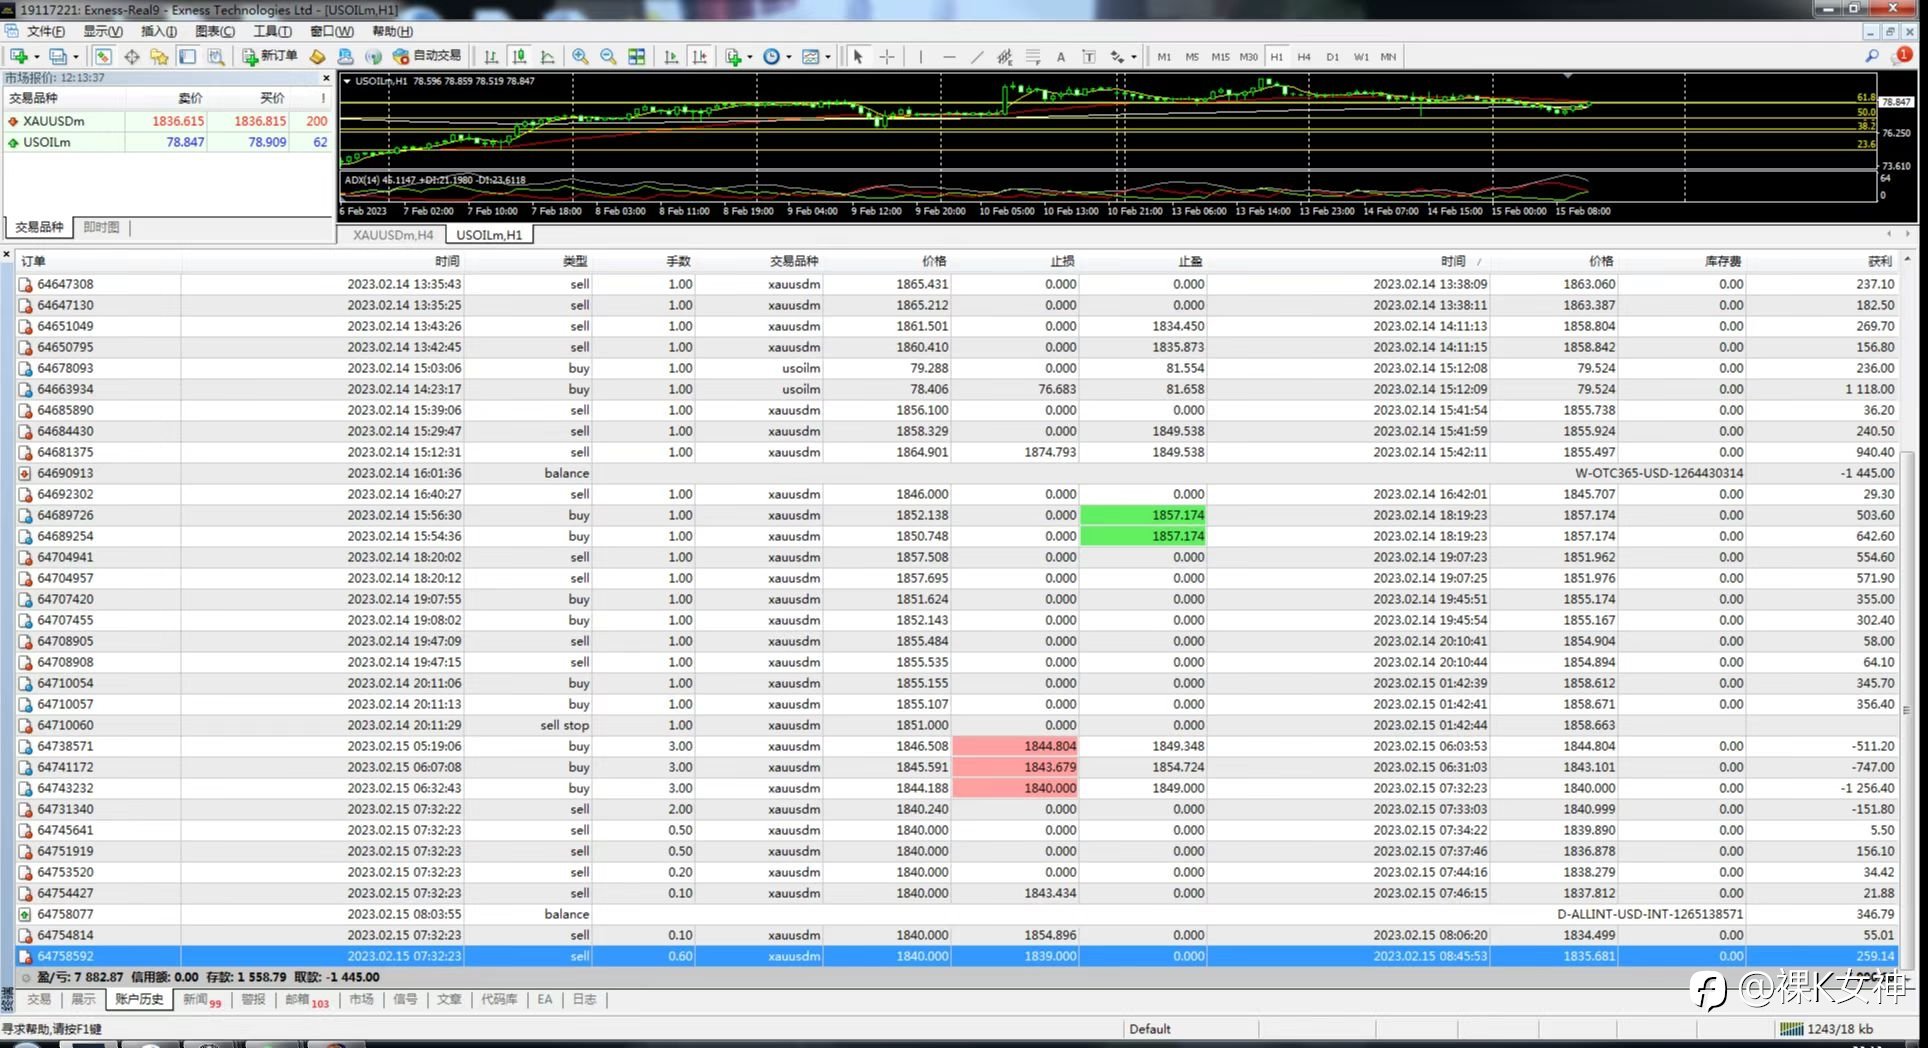This screenshot has height=1048, width=1928.
Task: Click the New Order (新订单) toolbar button
Action: pyautogui.click(x=269, y=57)
